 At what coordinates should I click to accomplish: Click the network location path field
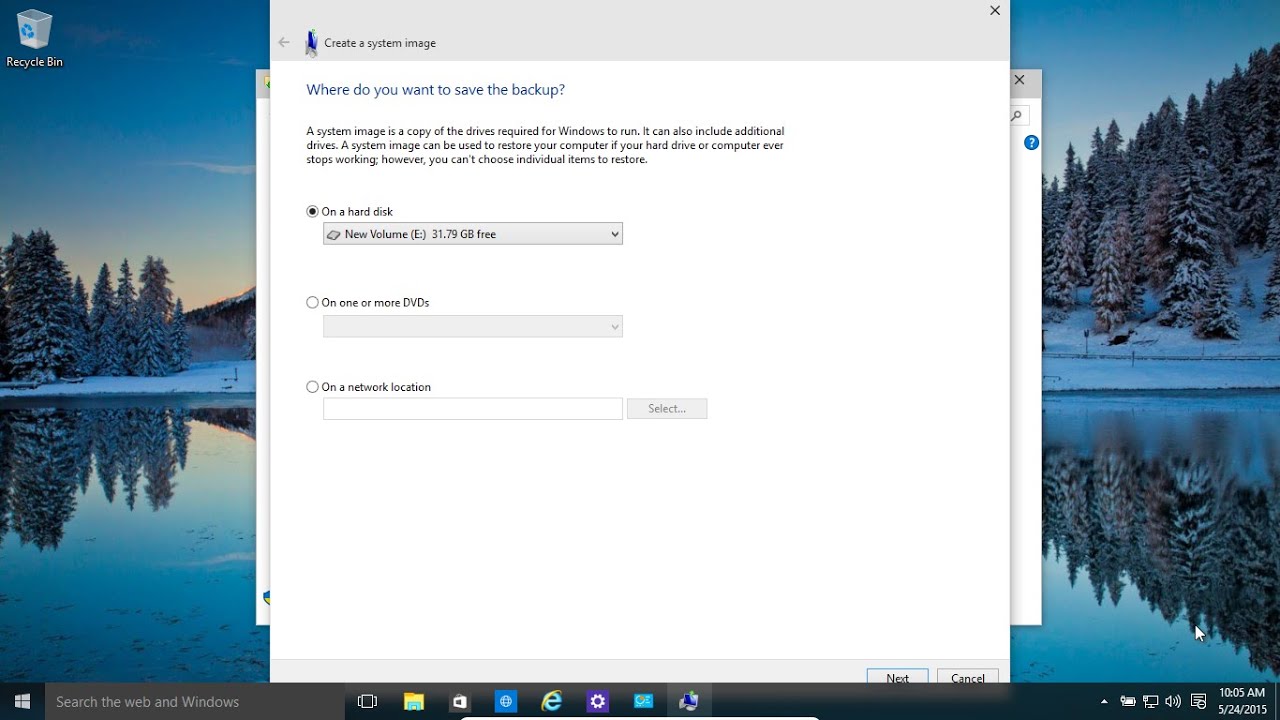point(473,408)
